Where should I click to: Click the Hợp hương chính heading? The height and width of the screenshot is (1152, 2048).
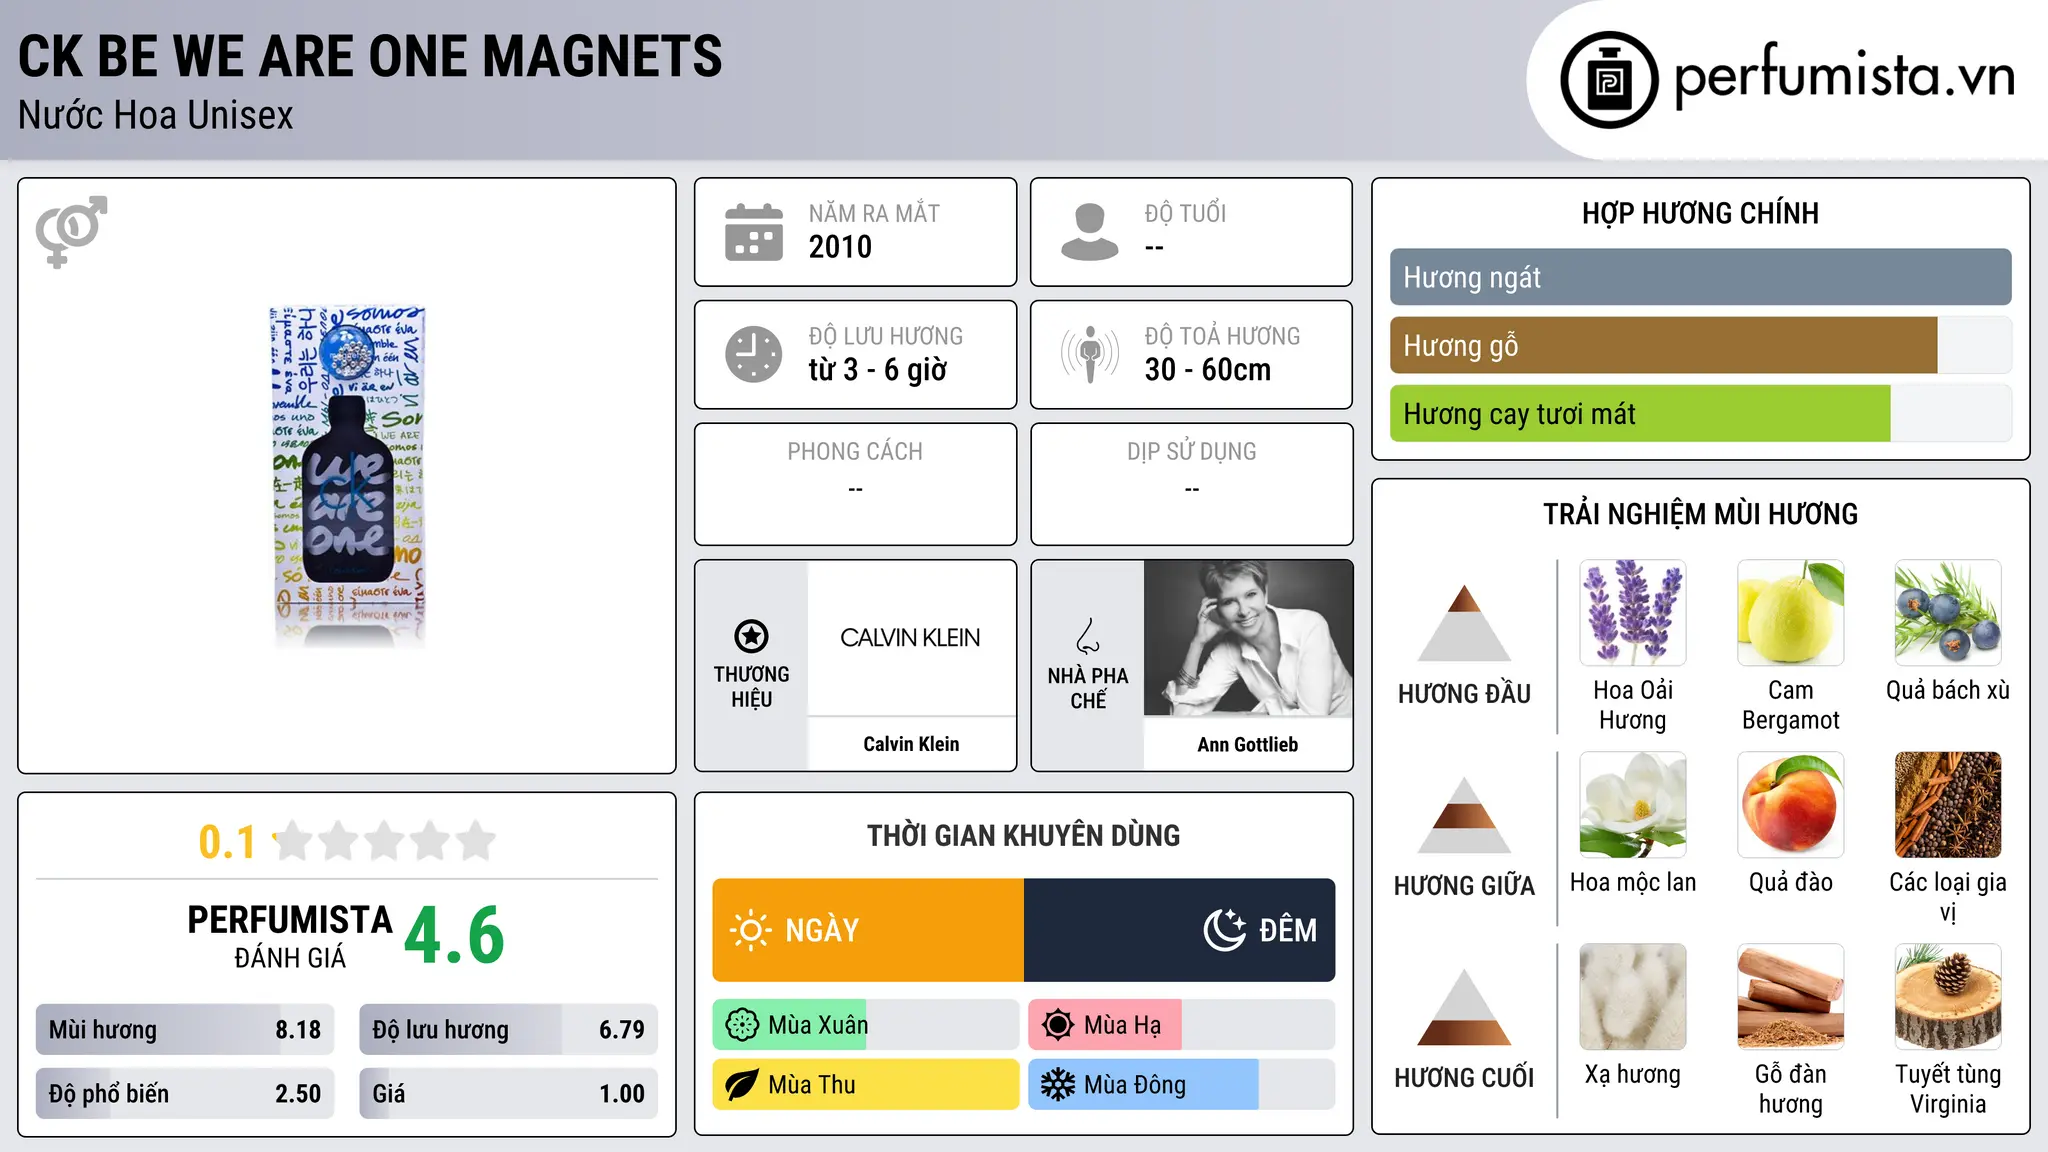point(1700,214)
